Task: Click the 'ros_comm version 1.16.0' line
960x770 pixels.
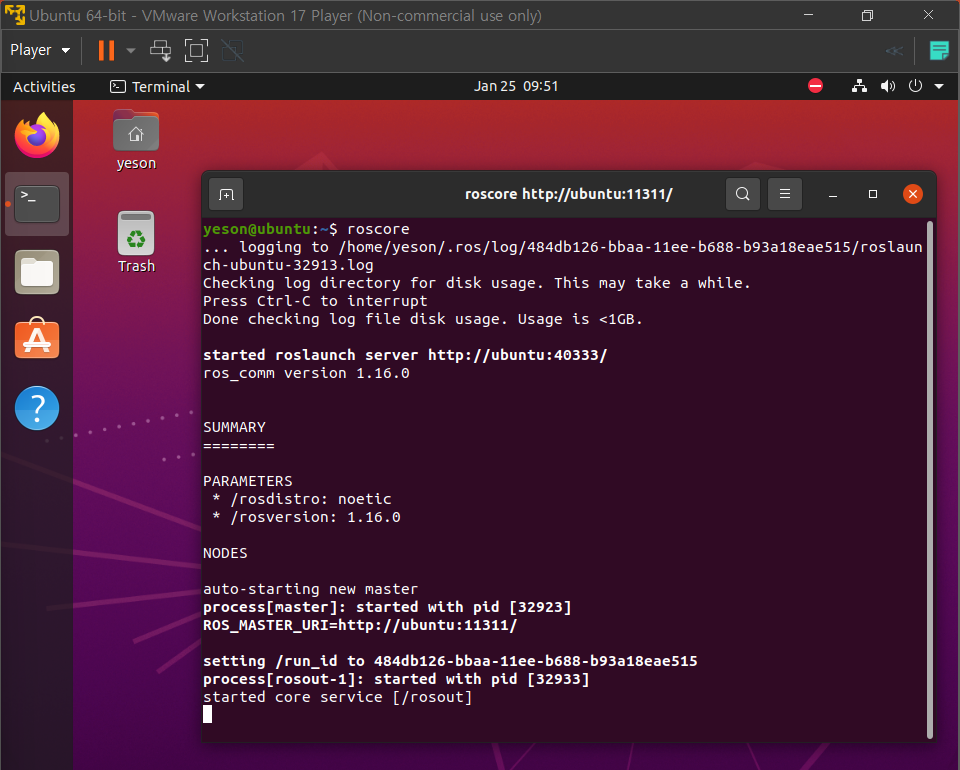Action: tap(306, 373)
